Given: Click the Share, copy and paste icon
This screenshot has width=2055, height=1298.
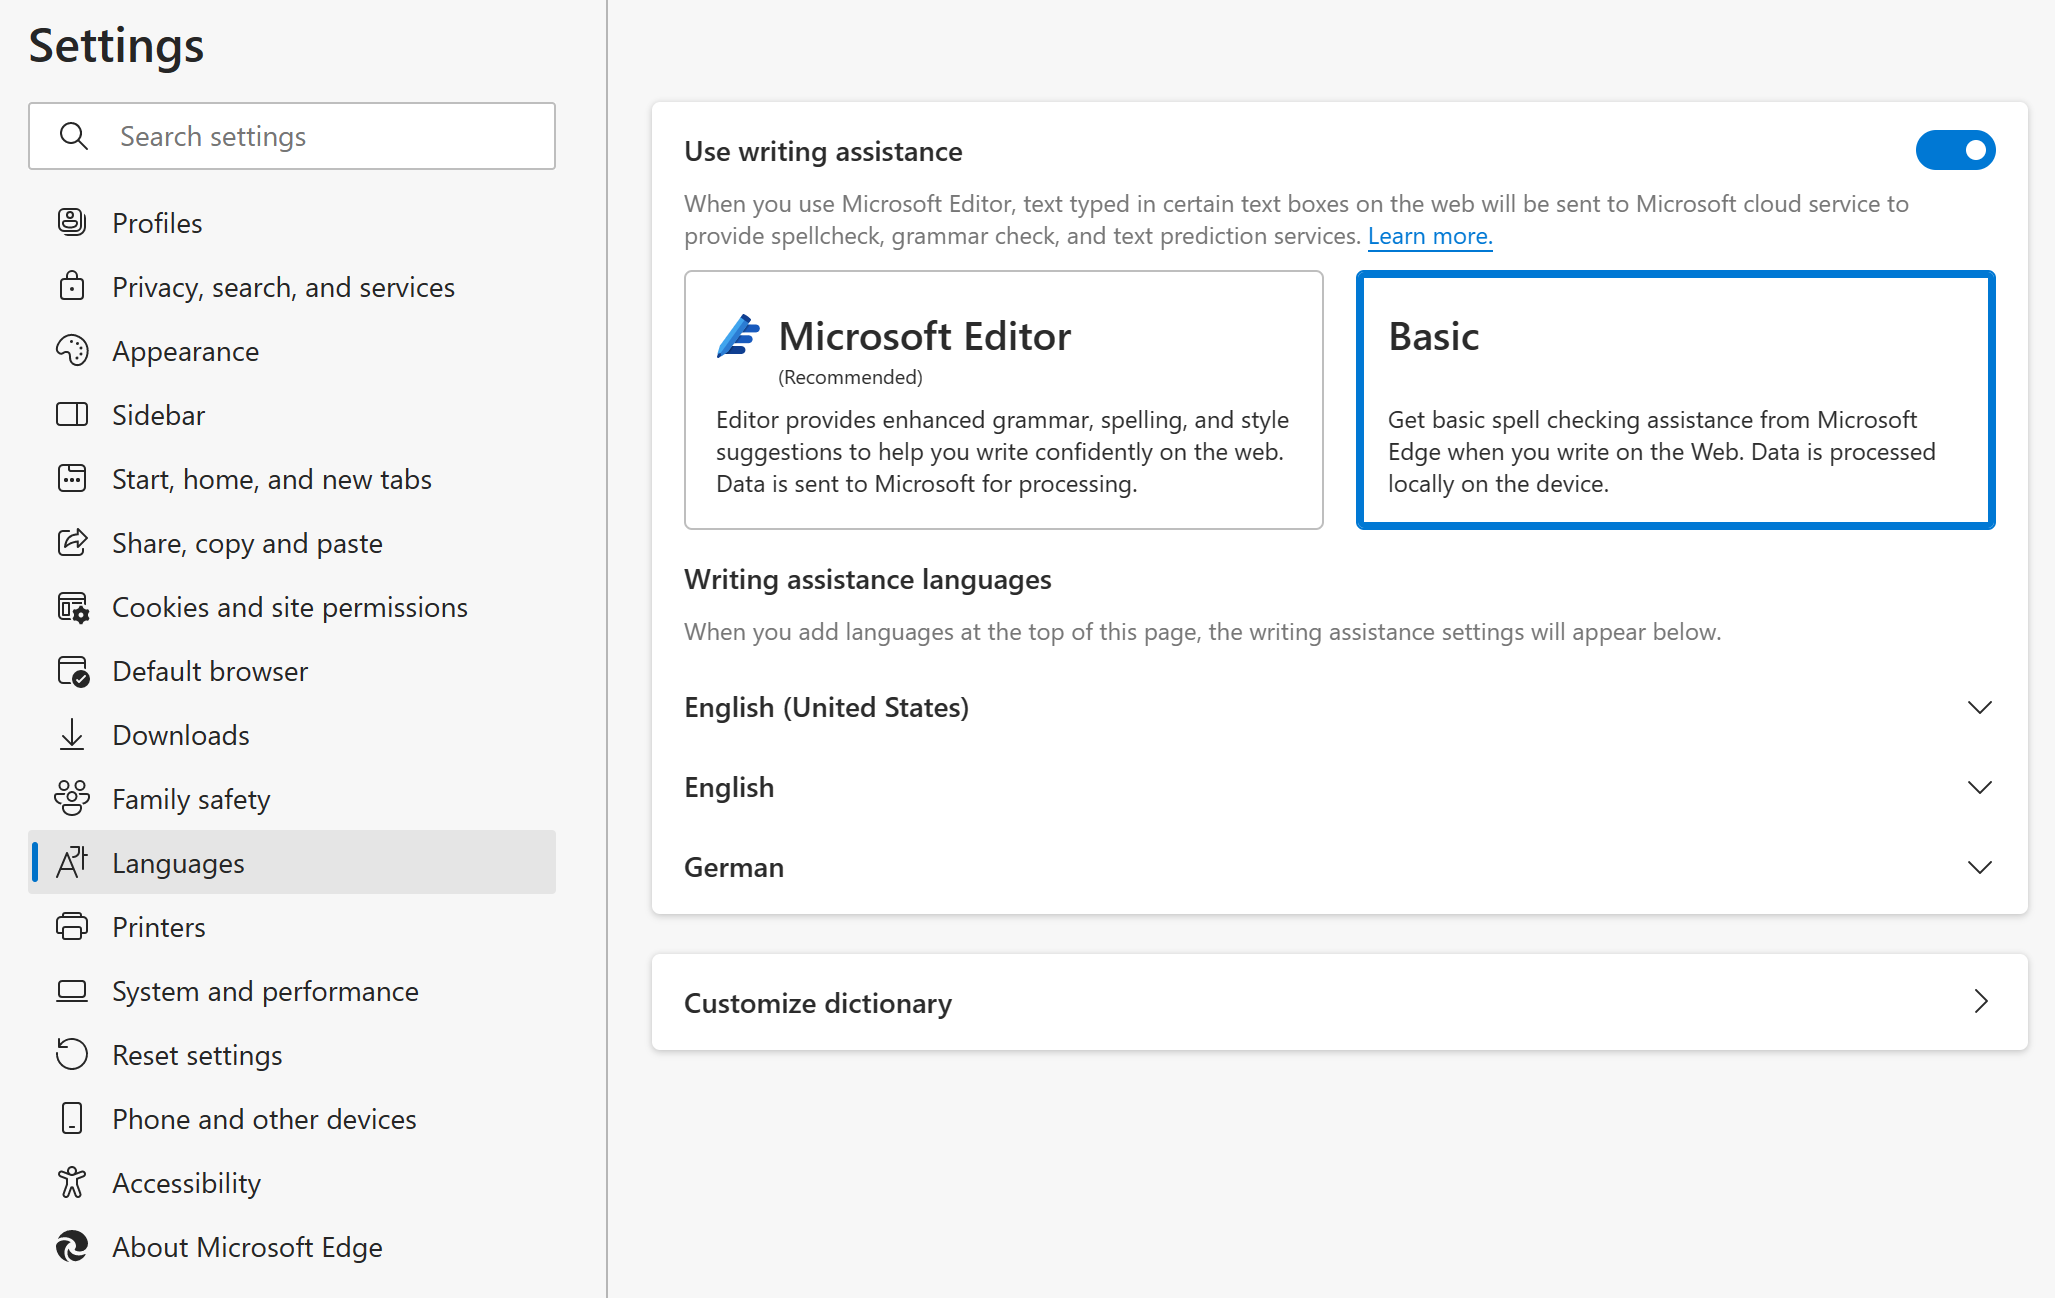Looking at the screenshot, I should coord(72,542).
